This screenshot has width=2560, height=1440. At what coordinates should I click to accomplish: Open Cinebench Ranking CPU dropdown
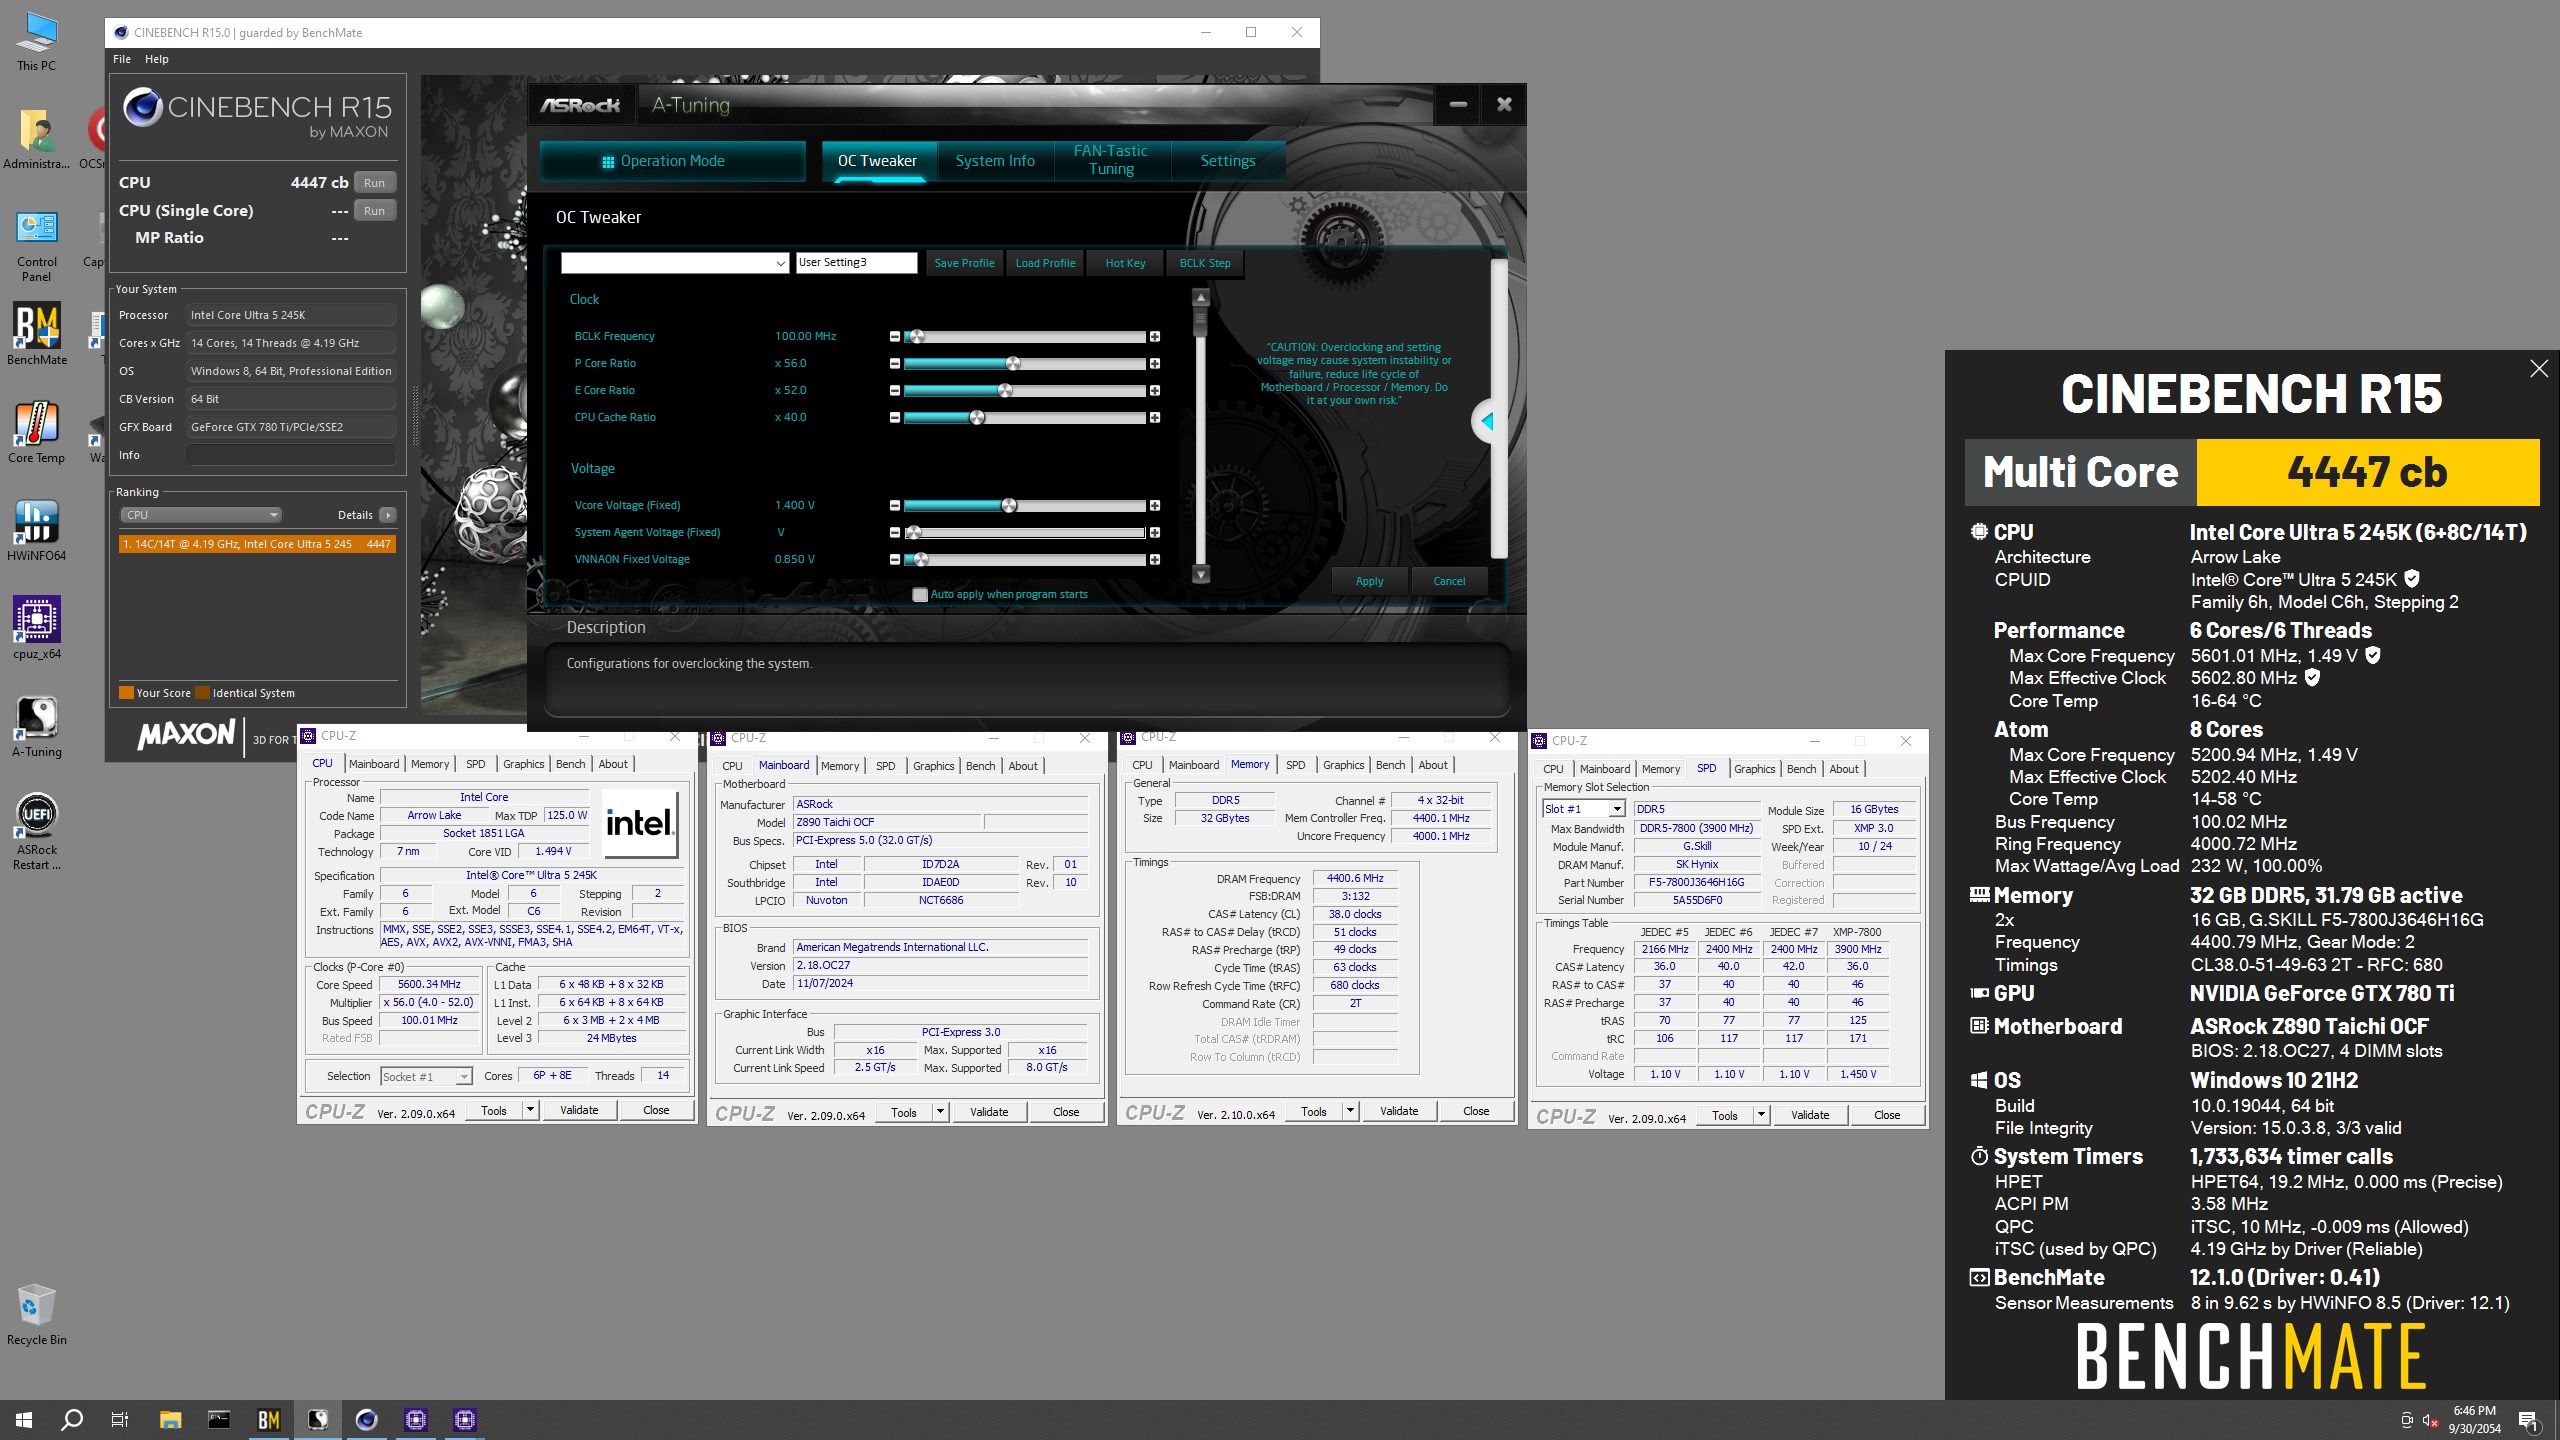(x=201, y=515)
